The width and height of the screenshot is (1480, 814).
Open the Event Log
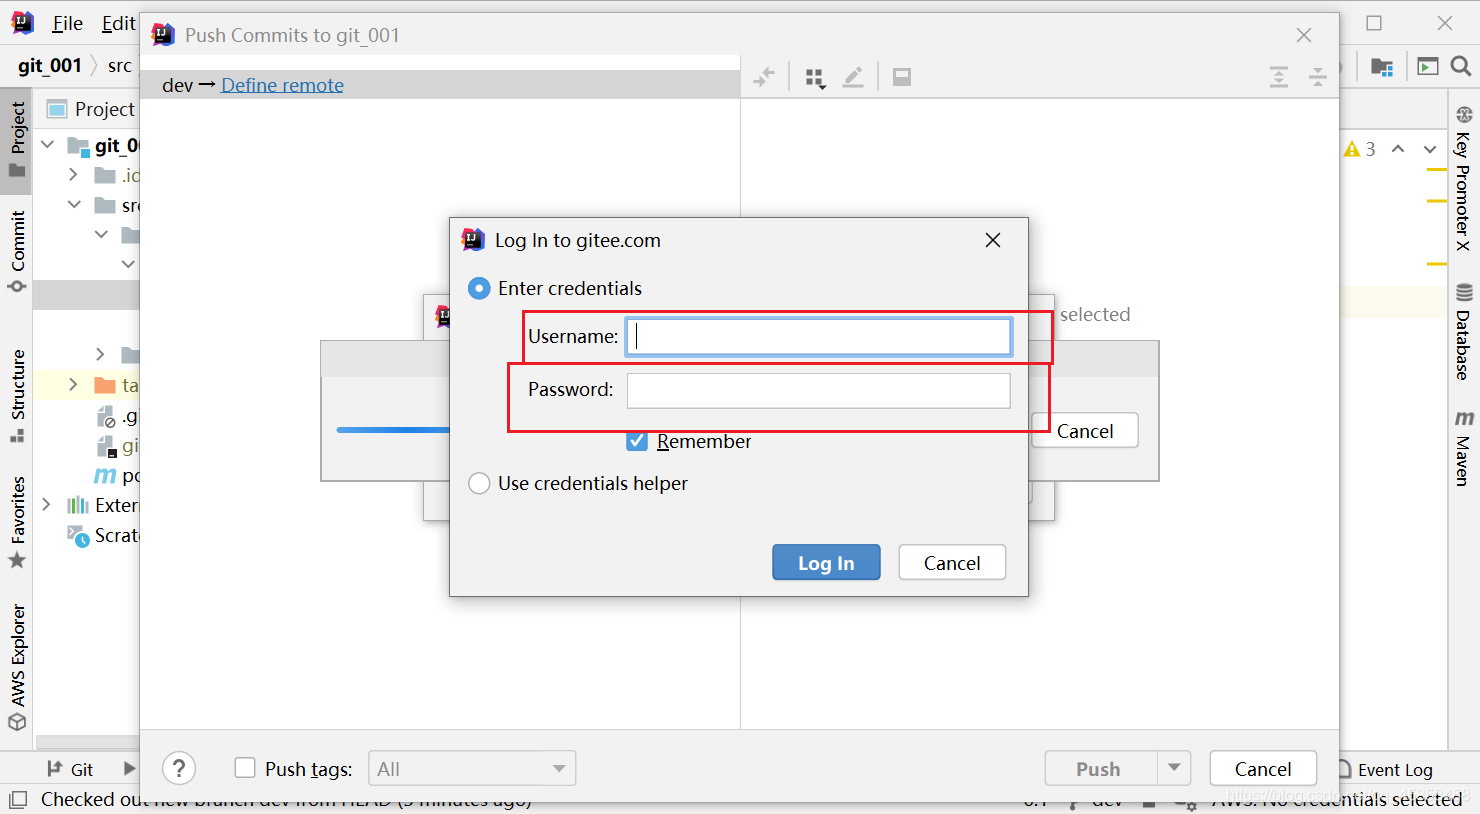1386,769
